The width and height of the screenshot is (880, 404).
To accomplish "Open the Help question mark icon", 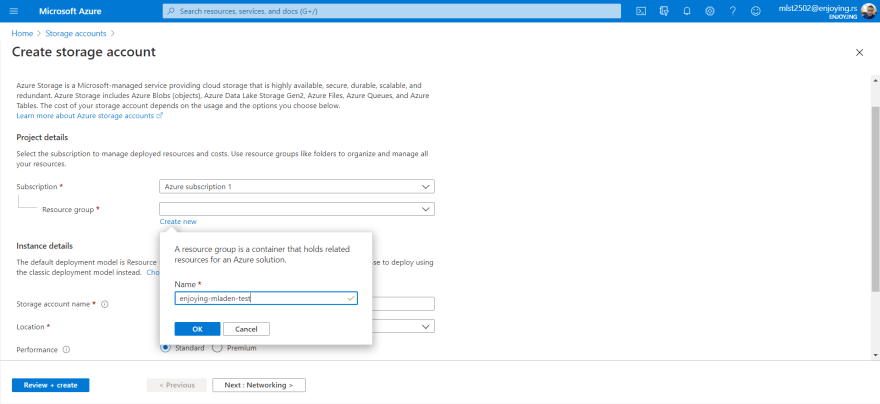I will click(x=733, y=11).
